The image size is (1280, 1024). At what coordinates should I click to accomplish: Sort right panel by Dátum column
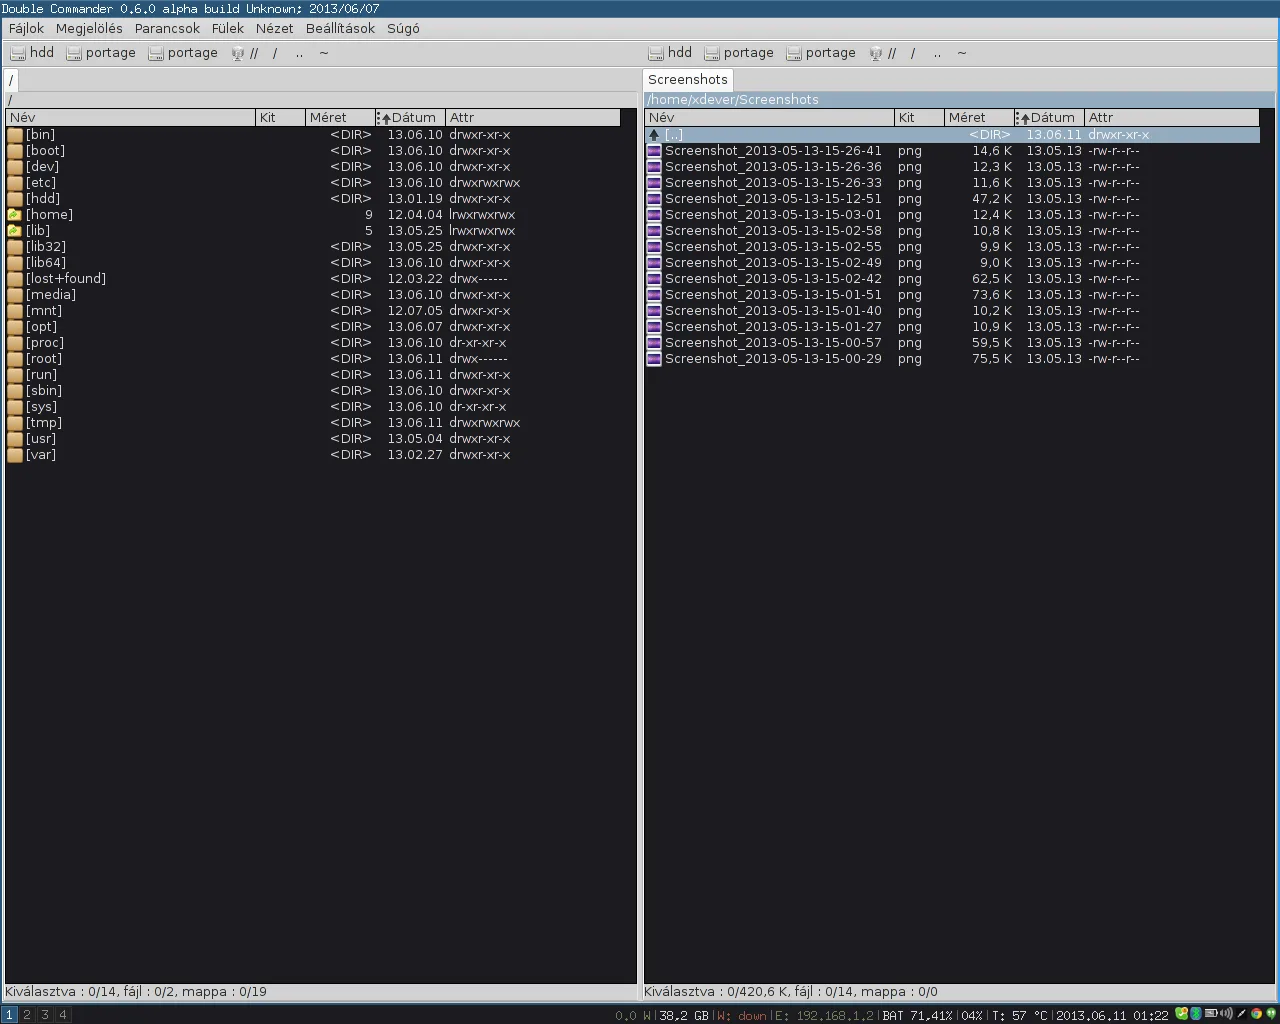coord(1049,118)
